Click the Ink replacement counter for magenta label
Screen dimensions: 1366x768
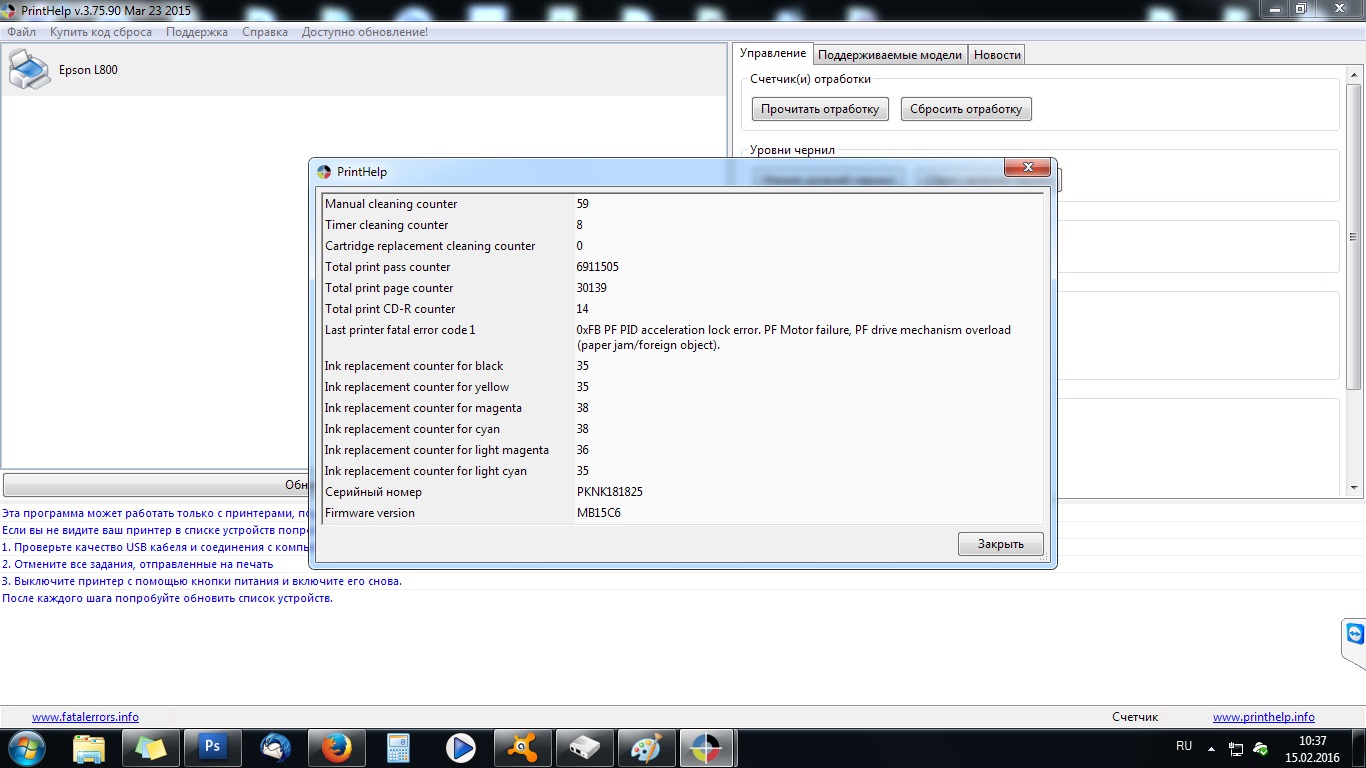423,408
